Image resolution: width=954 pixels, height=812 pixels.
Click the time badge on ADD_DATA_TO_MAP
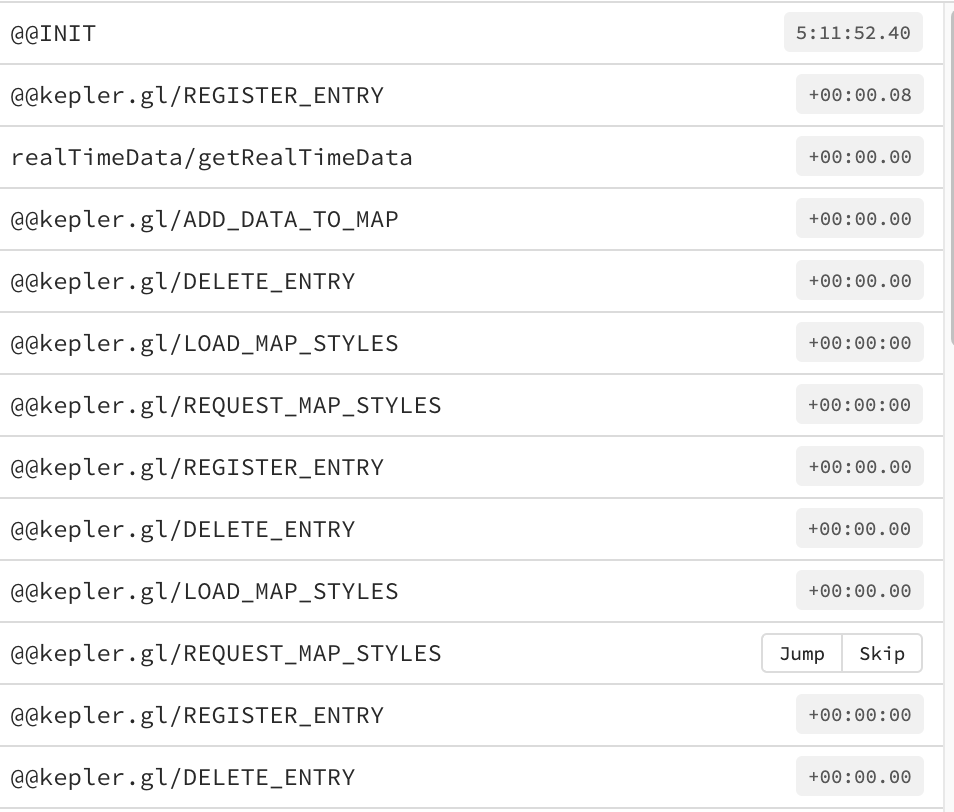tap(859, 218)
